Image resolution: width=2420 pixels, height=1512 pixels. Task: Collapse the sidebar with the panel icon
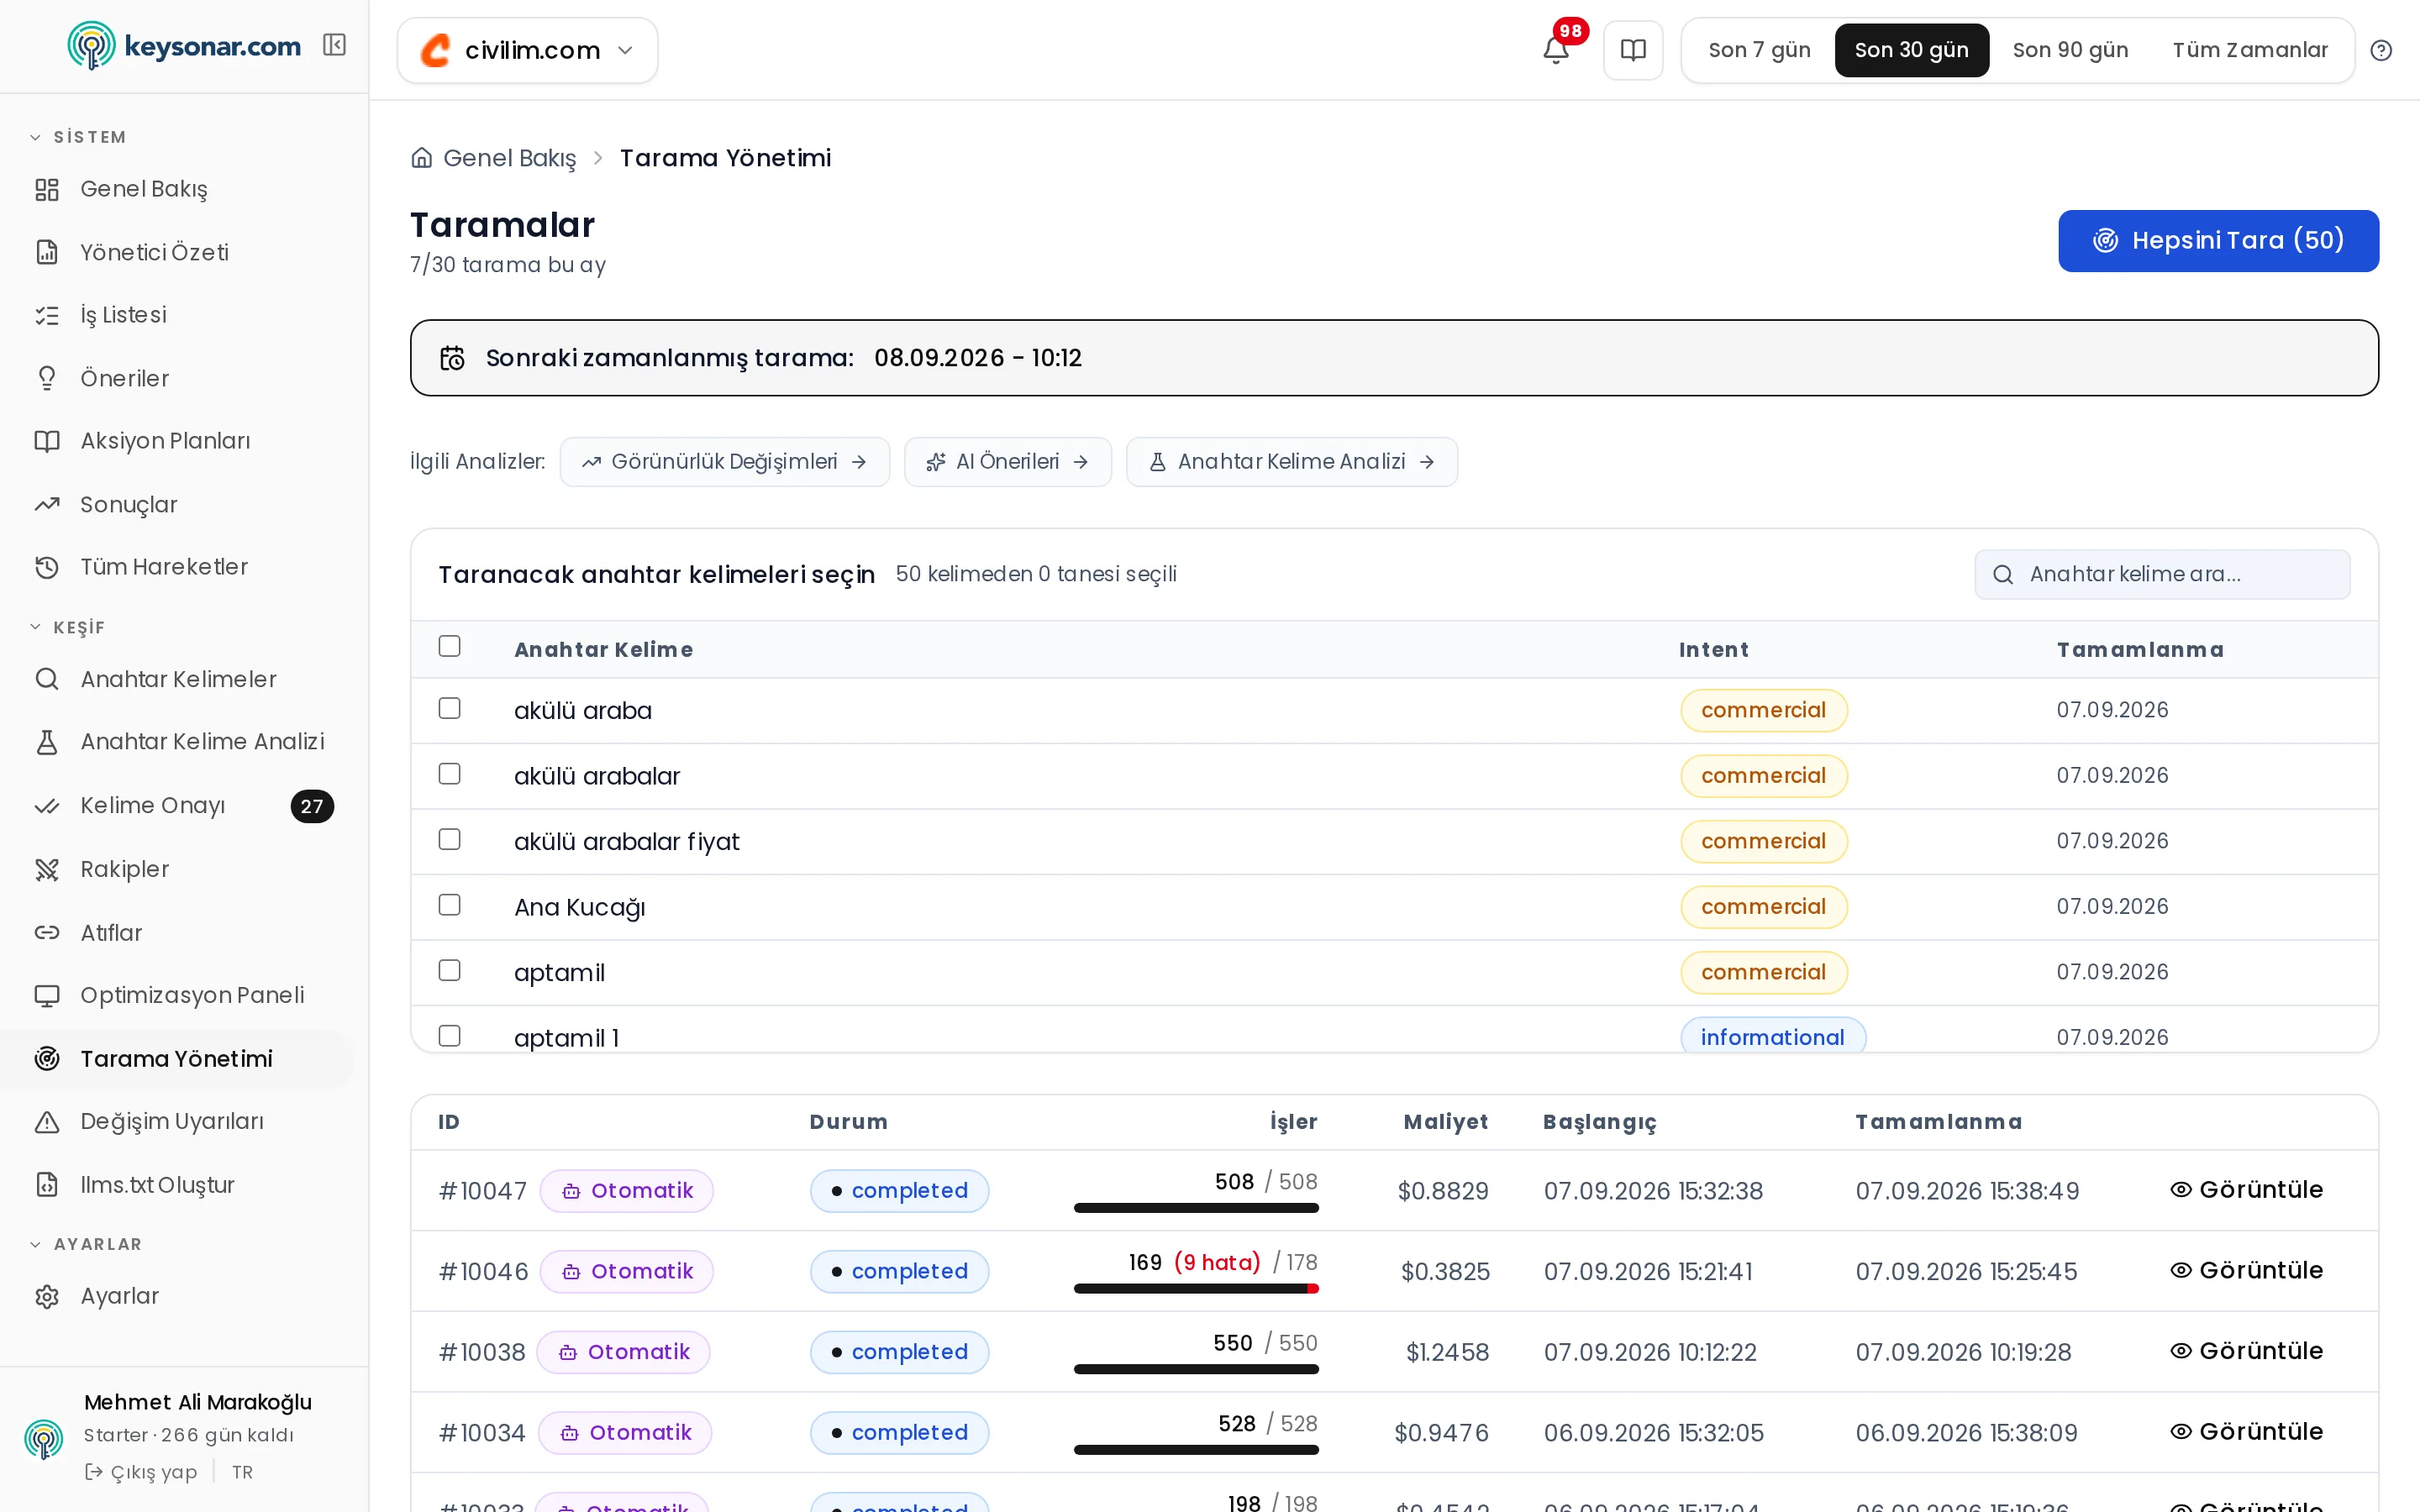coord(334,45)
